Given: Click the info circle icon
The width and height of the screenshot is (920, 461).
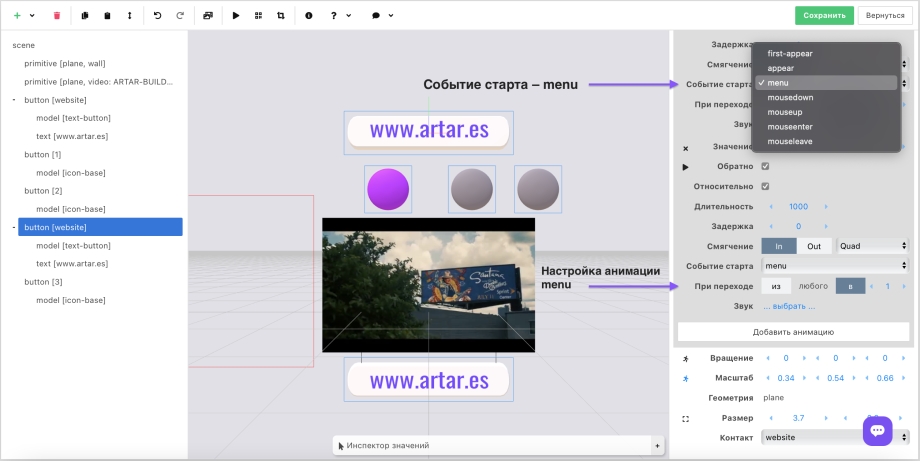Looking at the screenshot, I should [308, 16].
